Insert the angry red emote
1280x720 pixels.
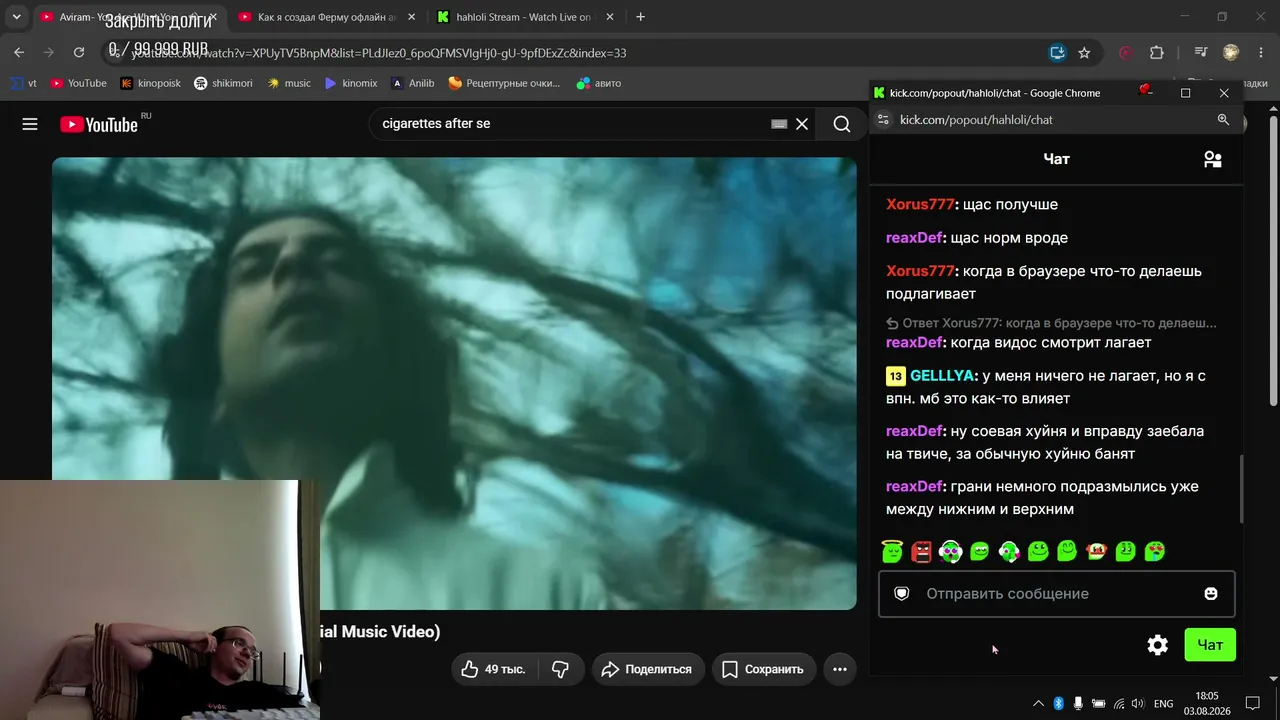coord(921,551)
